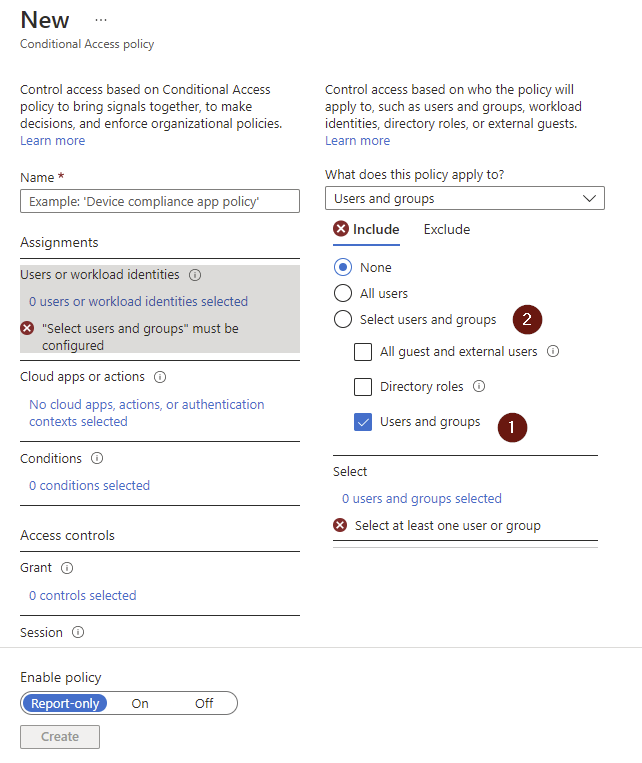Click info icon beside Users or workload identities
Screen dimensions: 642x763
coord(195,275)
